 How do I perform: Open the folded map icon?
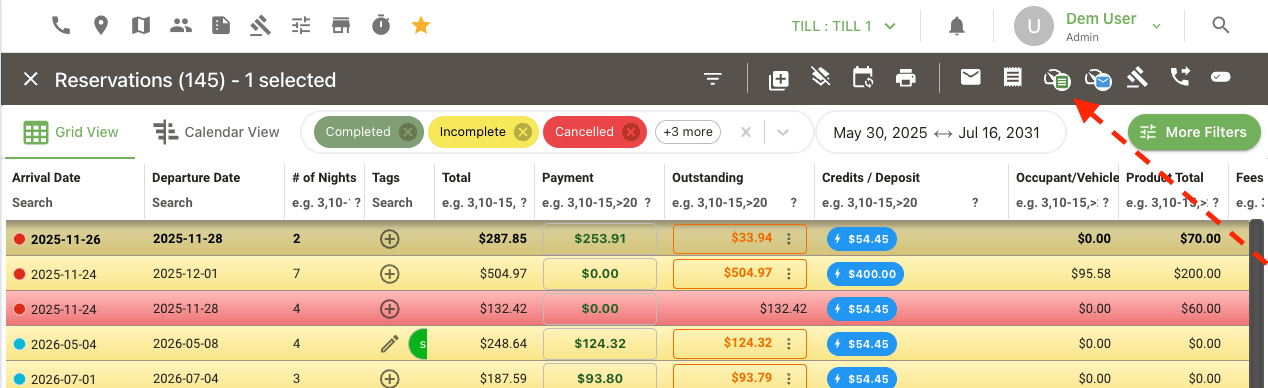(x=141, y=25)
